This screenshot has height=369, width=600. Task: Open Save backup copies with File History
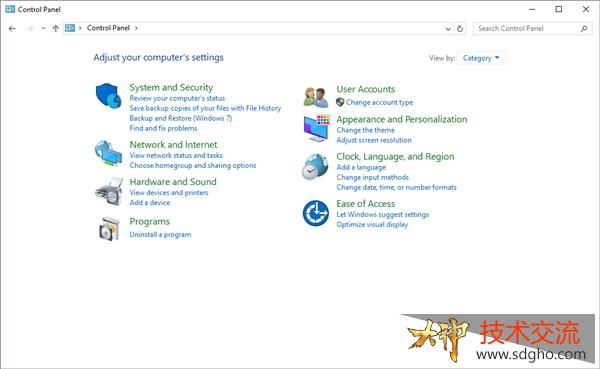click(205, 108)
